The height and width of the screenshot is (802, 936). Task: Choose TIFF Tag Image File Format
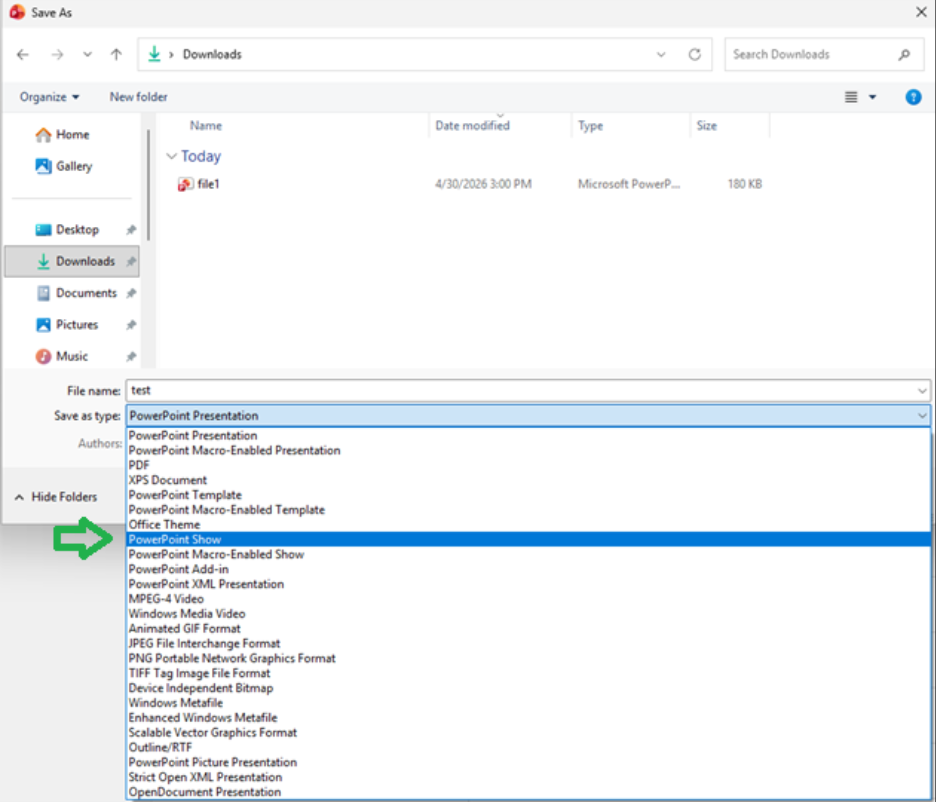point(528,674)
